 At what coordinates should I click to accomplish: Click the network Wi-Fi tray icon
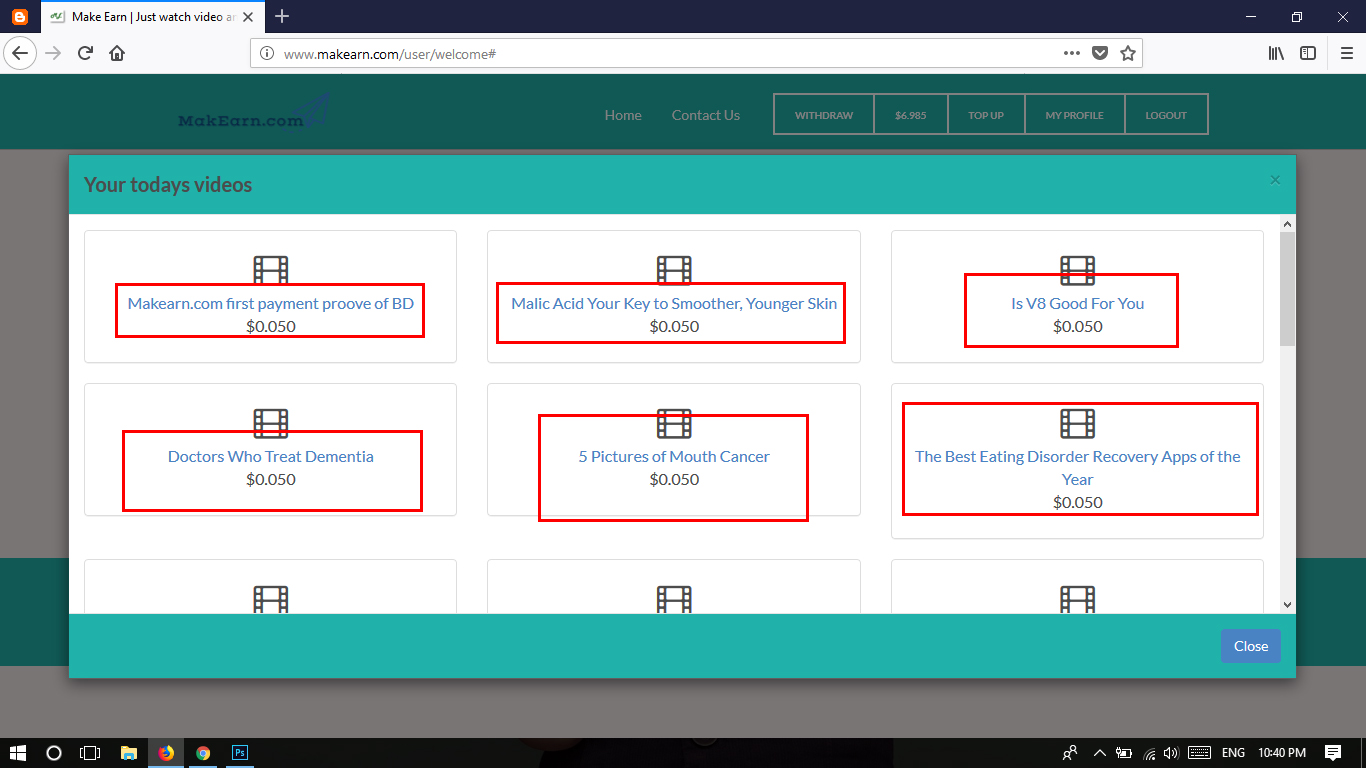[x=1149, y=753]
